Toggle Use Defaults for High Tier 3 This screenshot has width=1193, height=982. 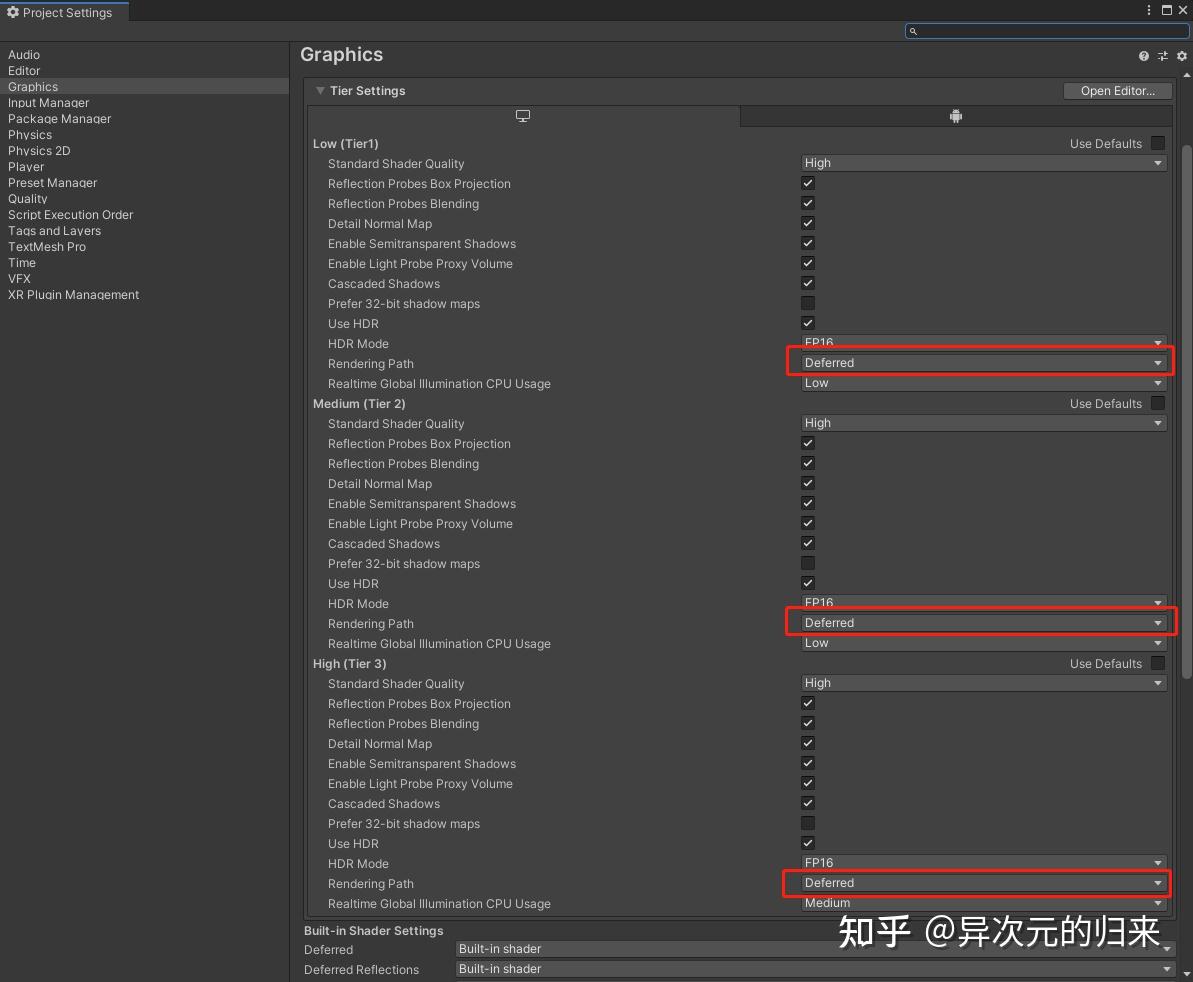click(x=1157, y=663)
